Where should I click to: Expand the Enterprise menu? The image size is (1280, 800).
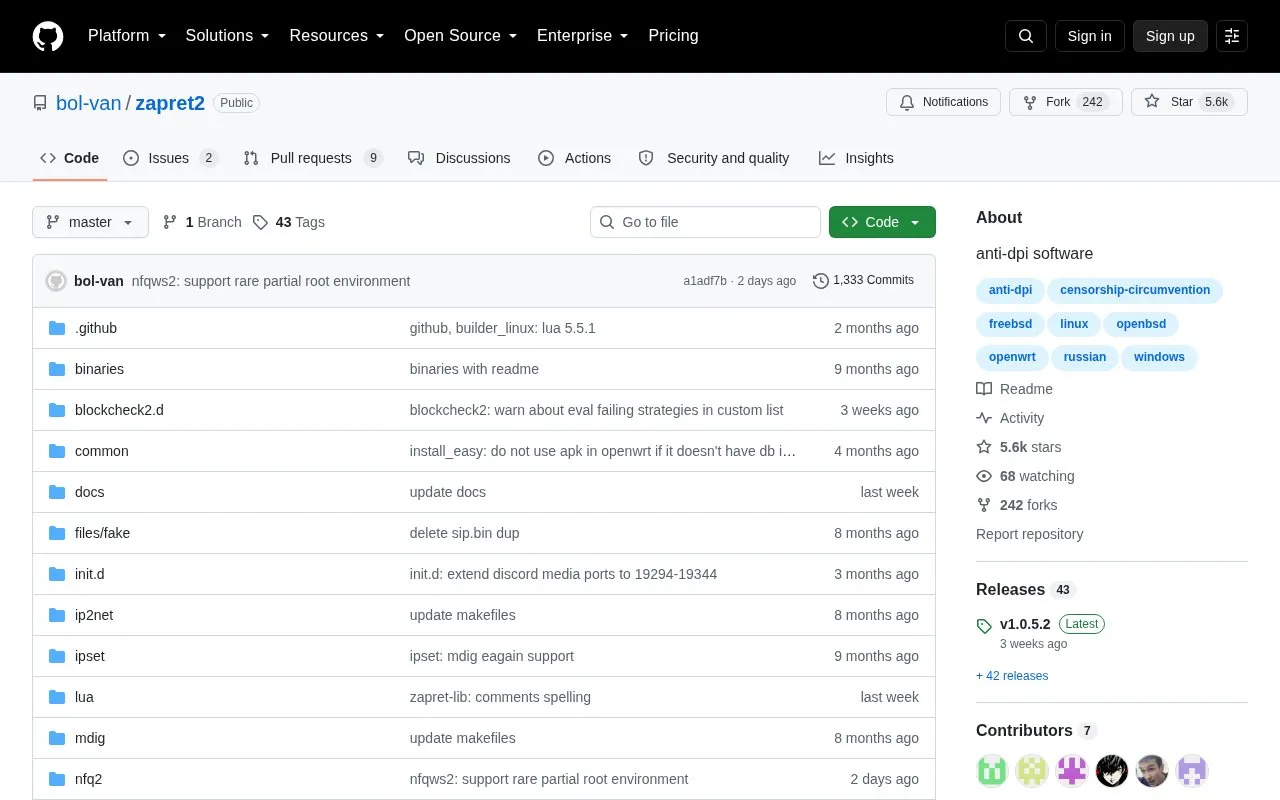583,36
